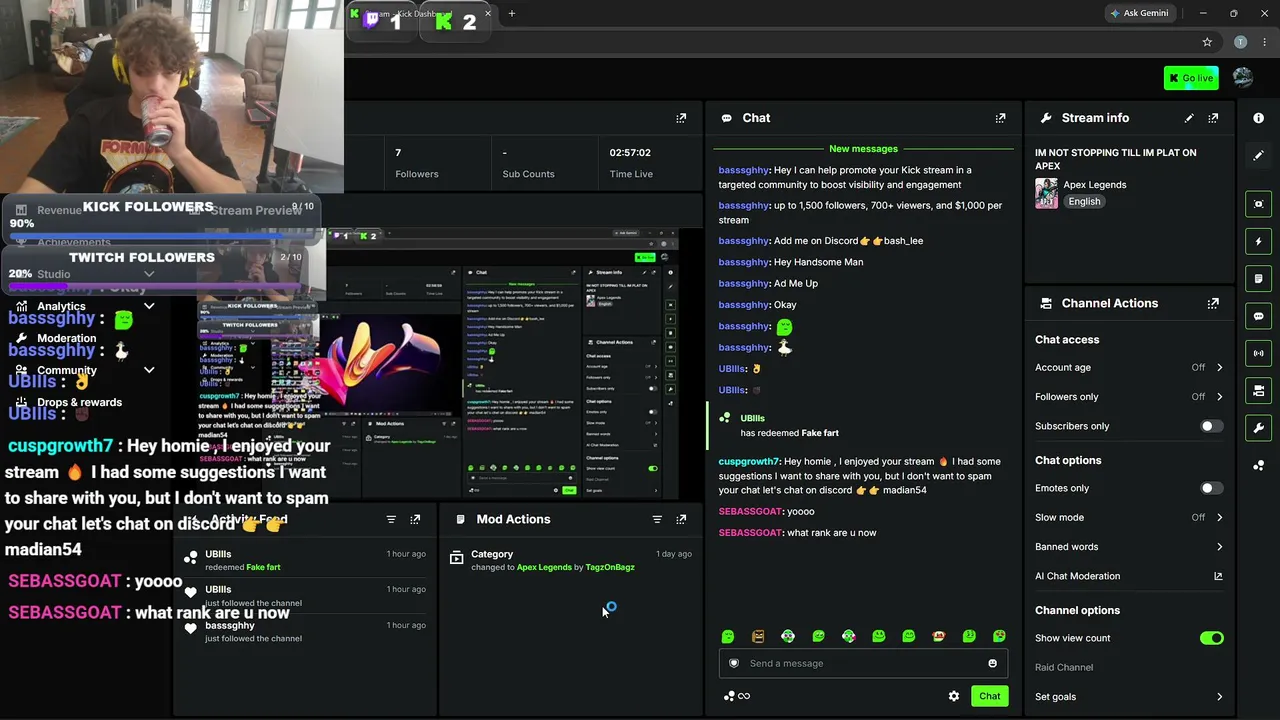The width and height of the screenshot is (1280, 720).
Task: Toggle Emotes only chat switch
Action: coord(1210,488)
